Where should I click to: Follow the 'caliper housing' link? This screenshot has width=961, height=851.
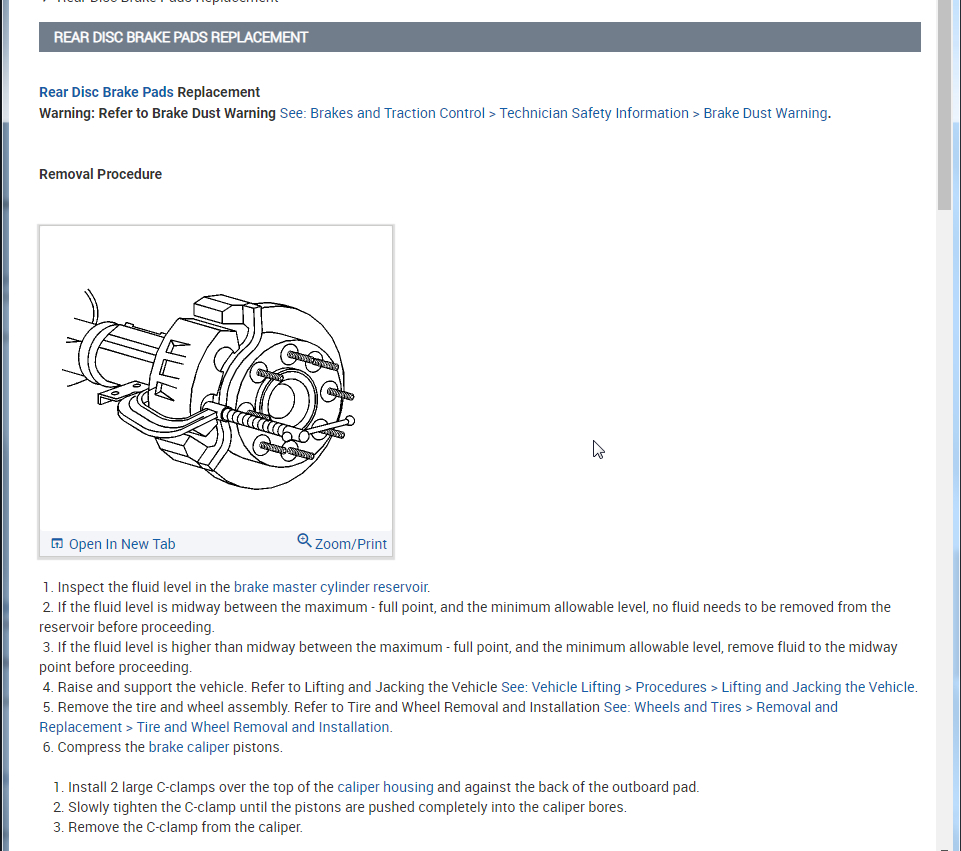pos(385,787)
